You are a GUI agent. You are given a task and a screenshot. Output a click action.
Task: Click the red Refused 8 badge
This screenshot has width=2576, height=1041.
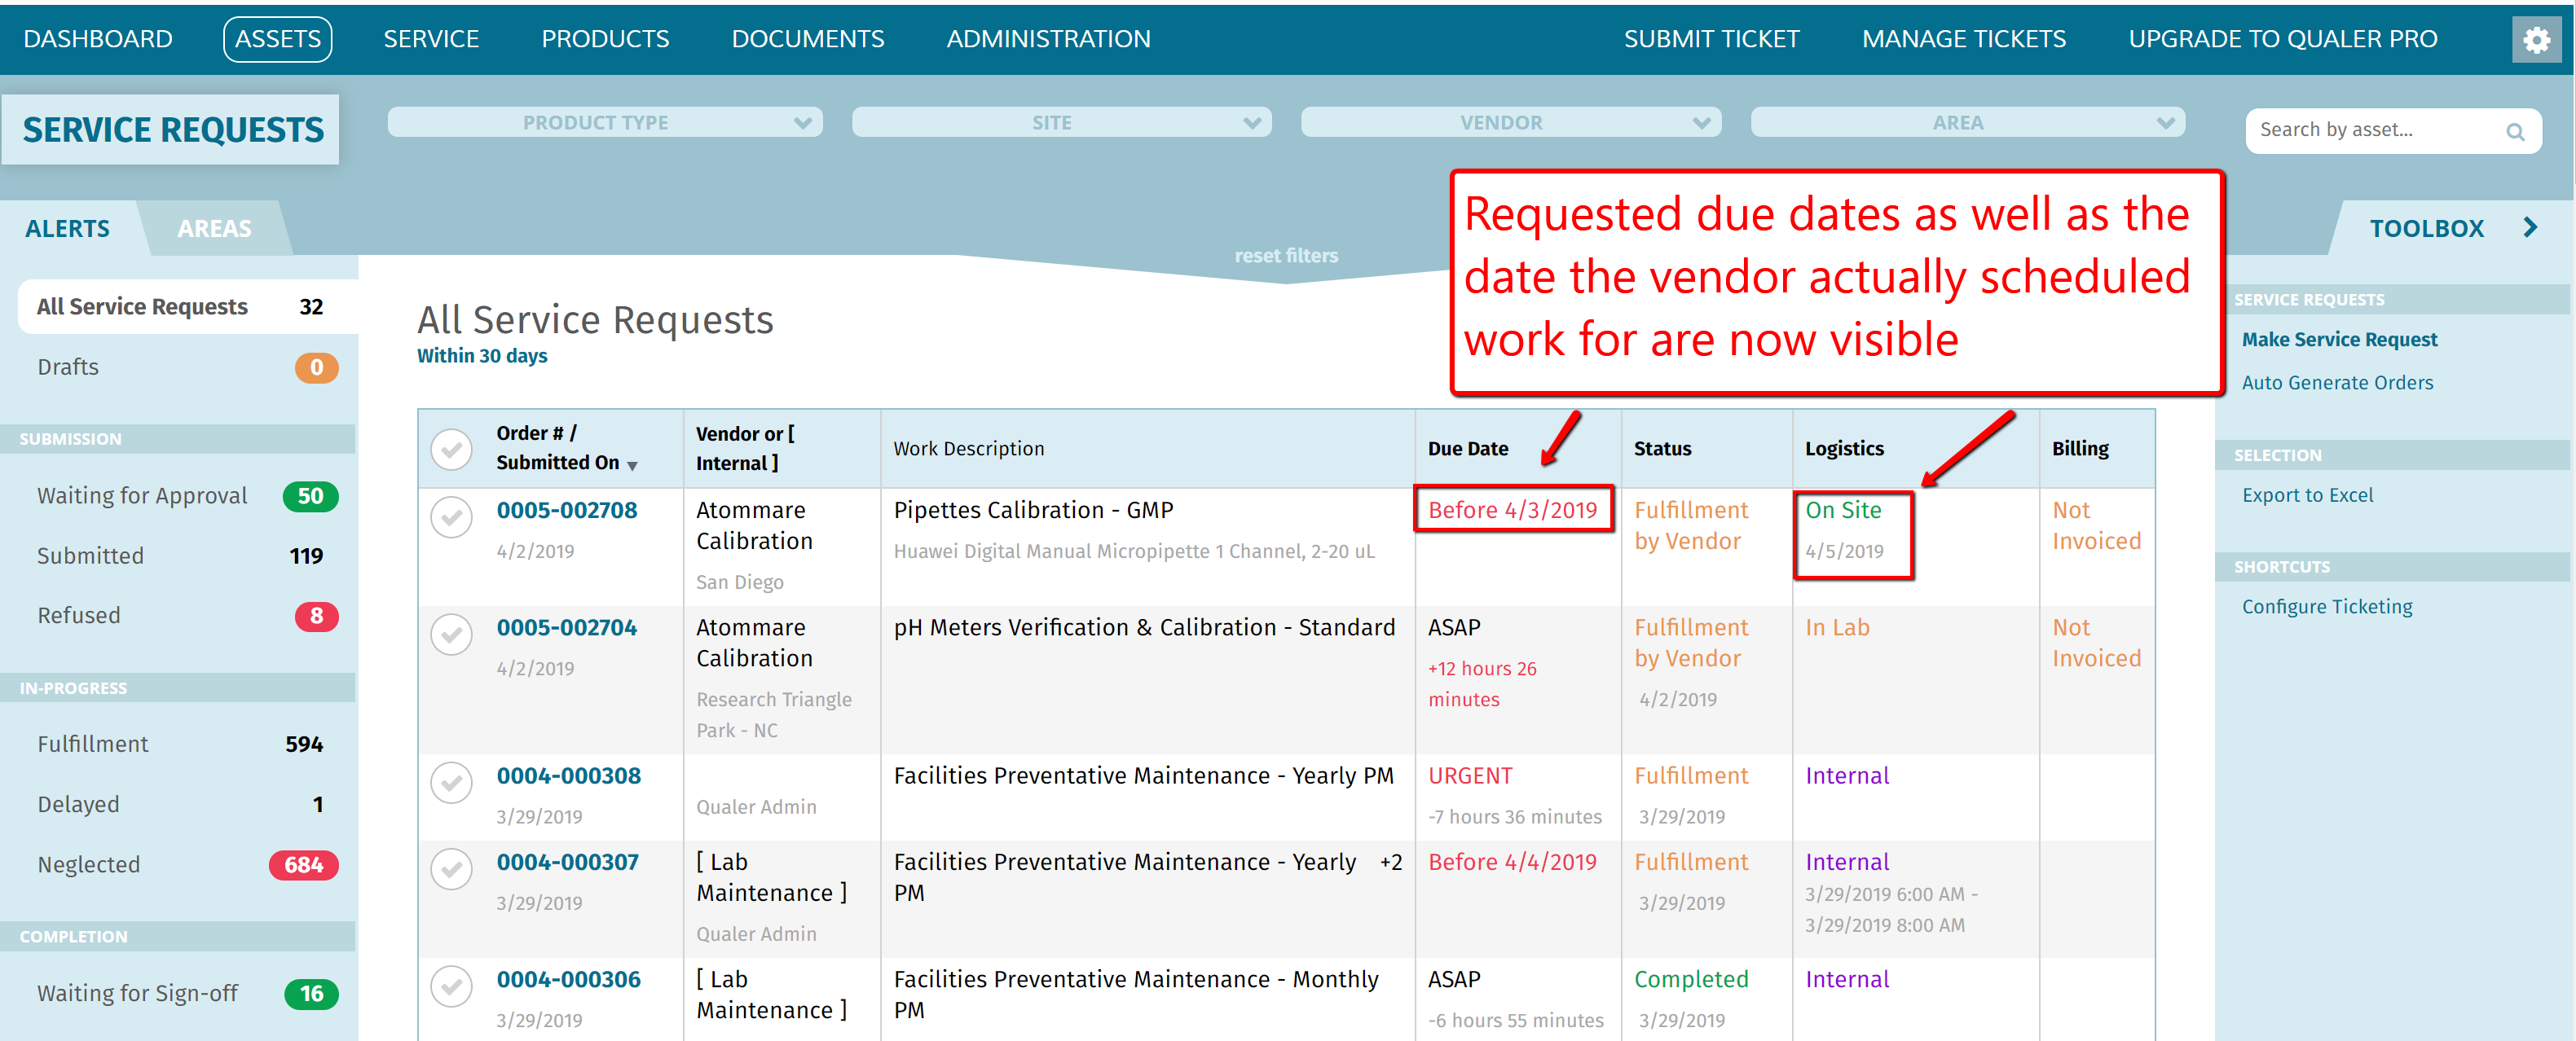pyautogui.click(x=316, y=615)
